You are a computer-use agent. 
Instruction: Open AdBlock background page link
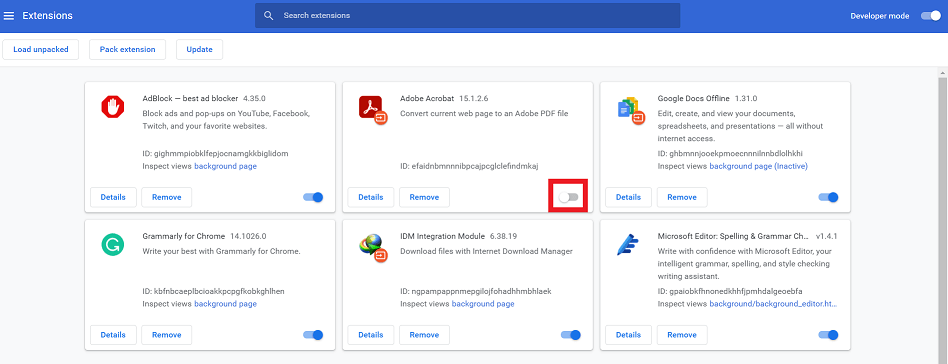tap(226, 166)
